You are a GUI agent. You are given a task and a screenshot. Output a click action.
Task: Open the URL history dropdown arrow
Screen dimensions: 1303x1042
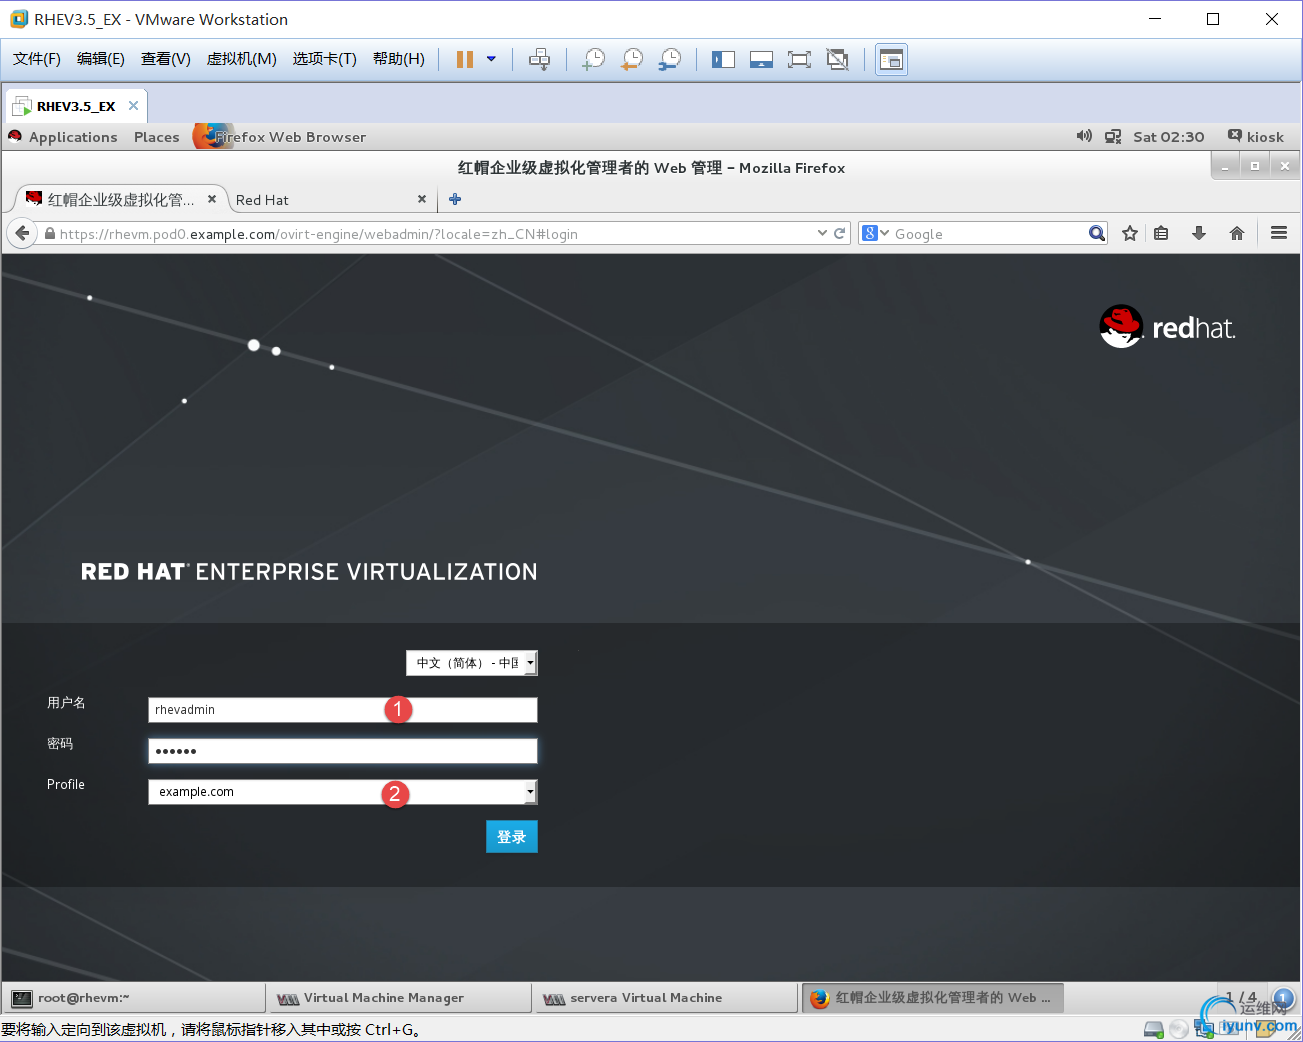click(822, 233)
